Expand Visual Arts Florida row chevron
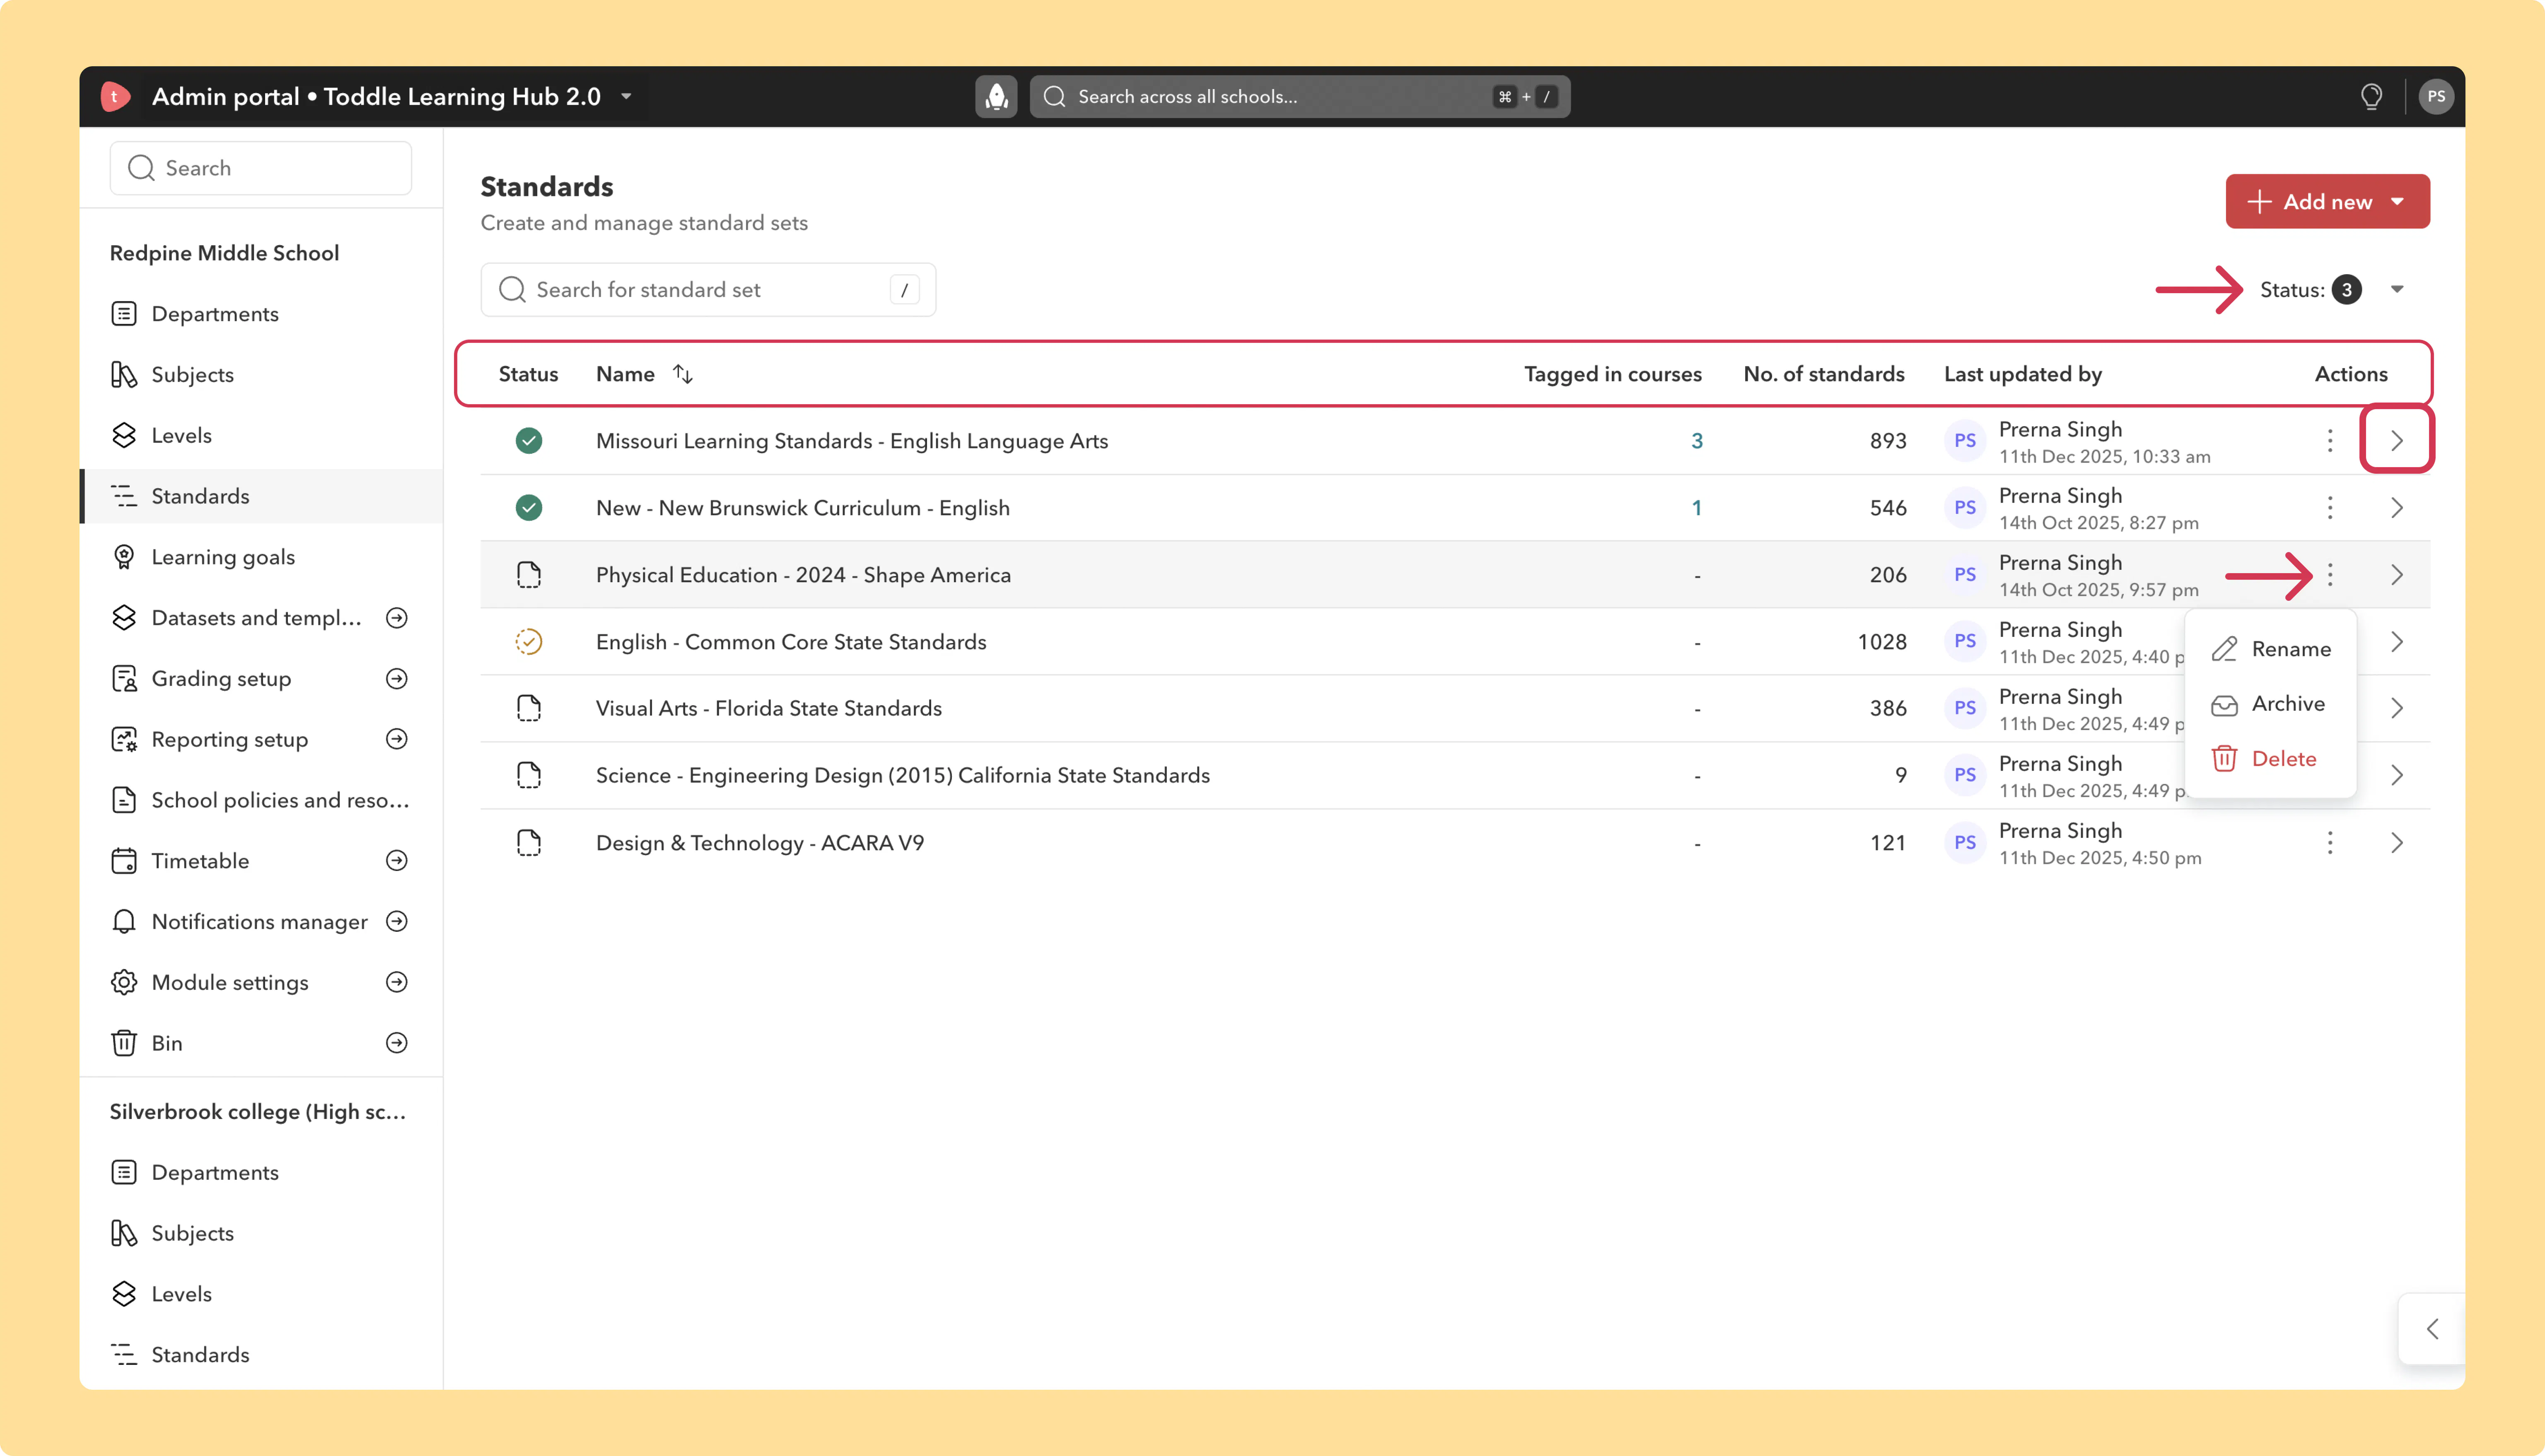2545x1456 pixels. (2397, 709)
